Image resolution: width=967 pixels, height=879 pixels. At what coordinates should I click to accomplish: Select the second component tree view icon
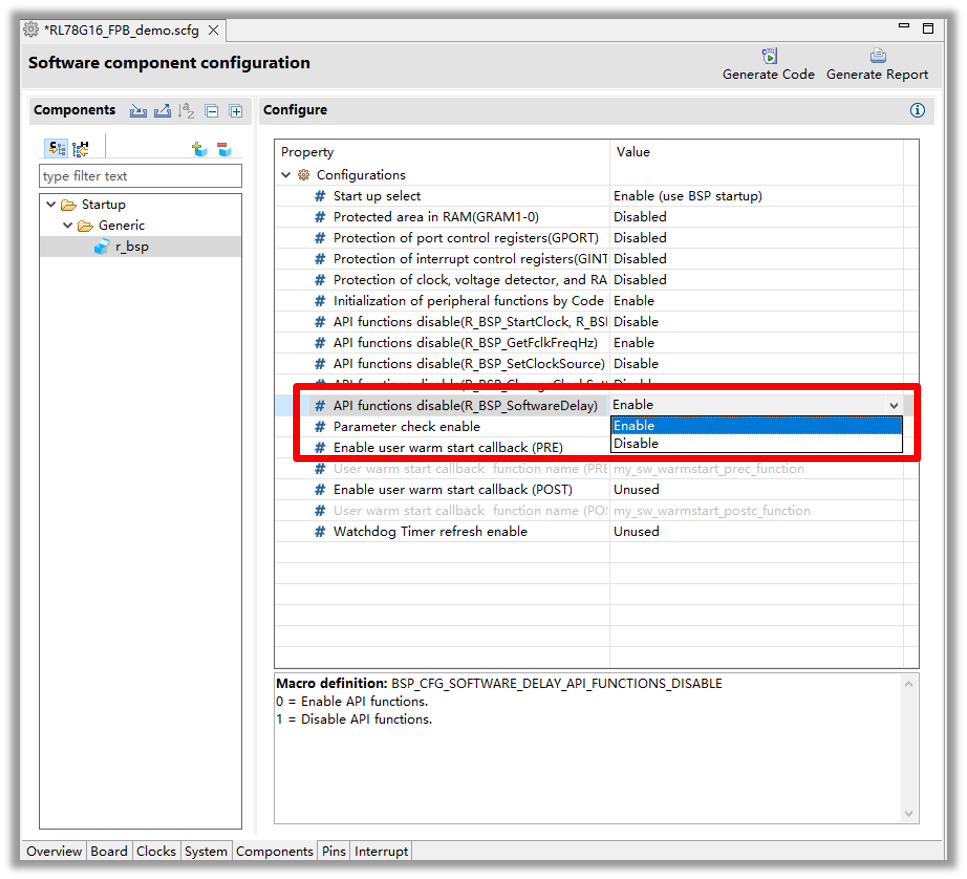(x=81, y=148)
